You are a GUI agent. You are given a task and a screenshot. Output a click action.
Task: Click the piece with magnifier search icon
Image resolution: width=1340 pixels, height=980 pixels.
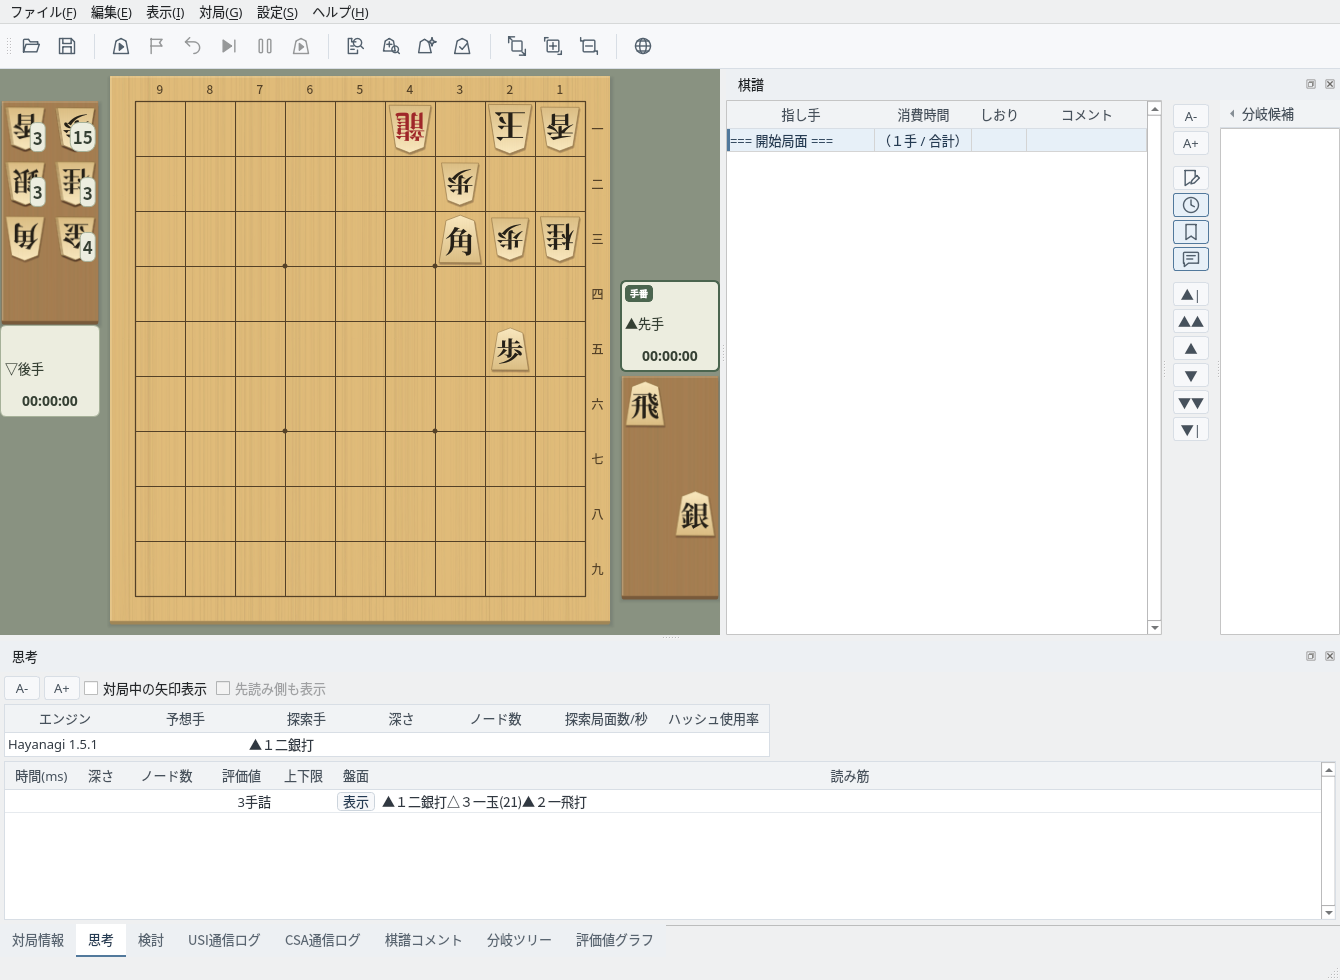coord(391,46)
